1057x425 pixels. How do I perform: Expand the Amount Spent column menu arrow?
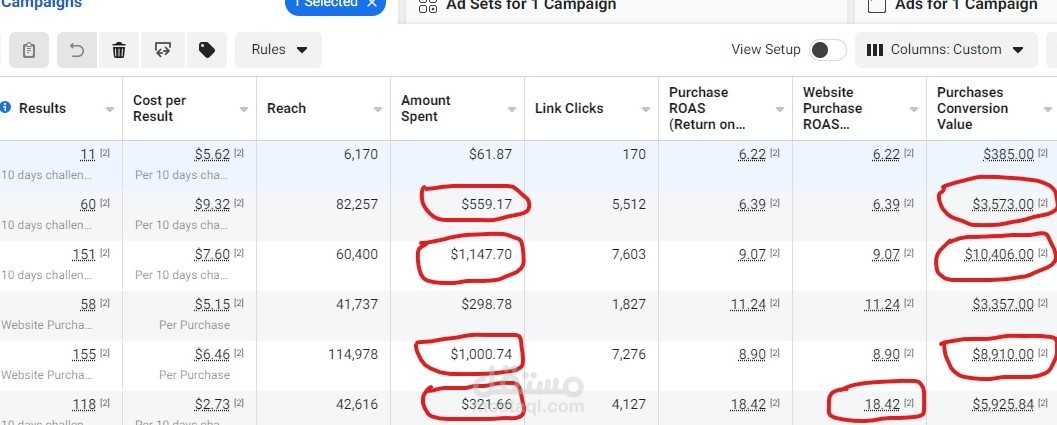(x=512, y=109)
